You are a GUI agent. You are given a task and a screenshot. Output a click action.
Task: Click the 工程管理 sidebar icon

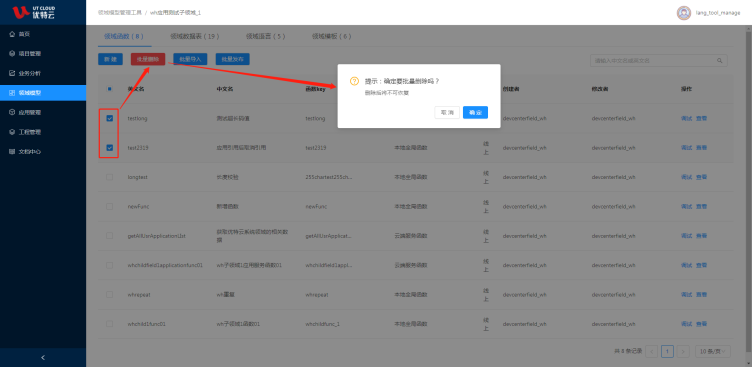click(12, 132)
